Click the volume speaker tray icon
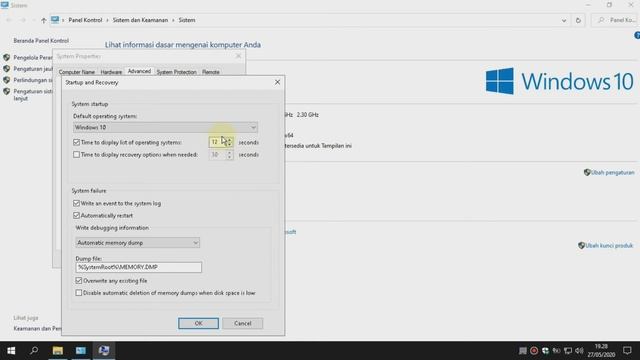This screenshot has height=360, width=640. (579, 351)
